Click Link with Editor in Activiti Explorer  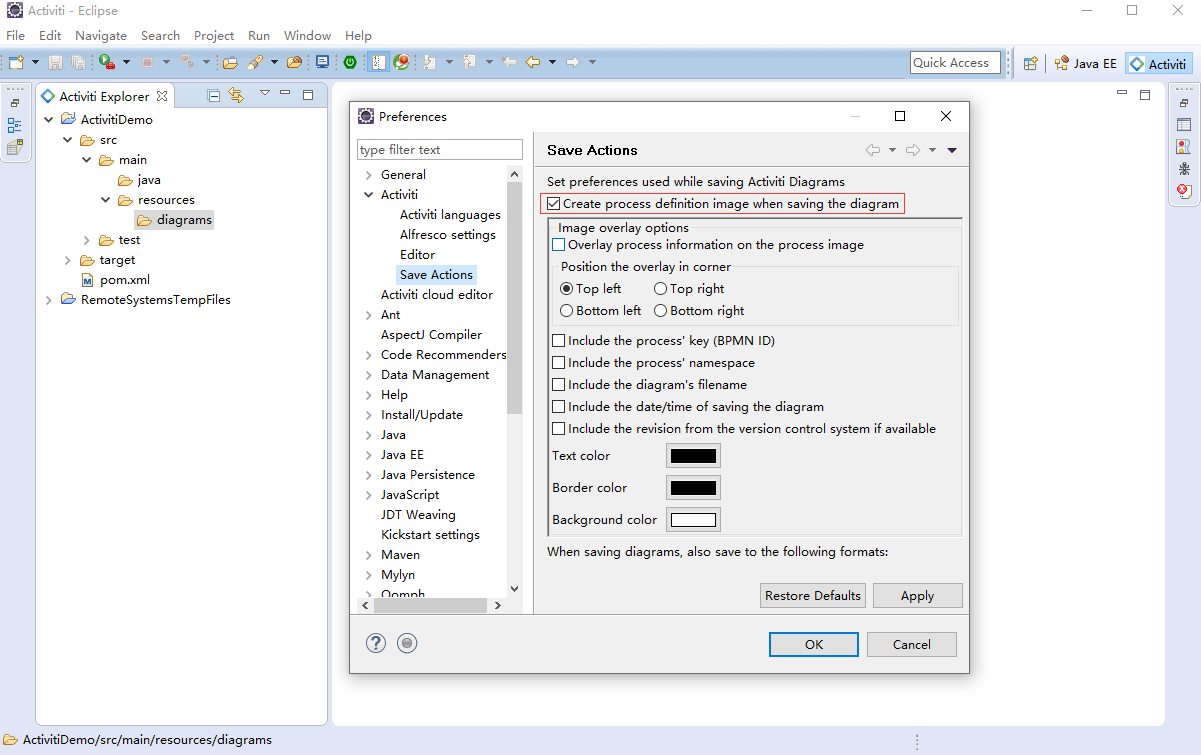tap(236, 95)
